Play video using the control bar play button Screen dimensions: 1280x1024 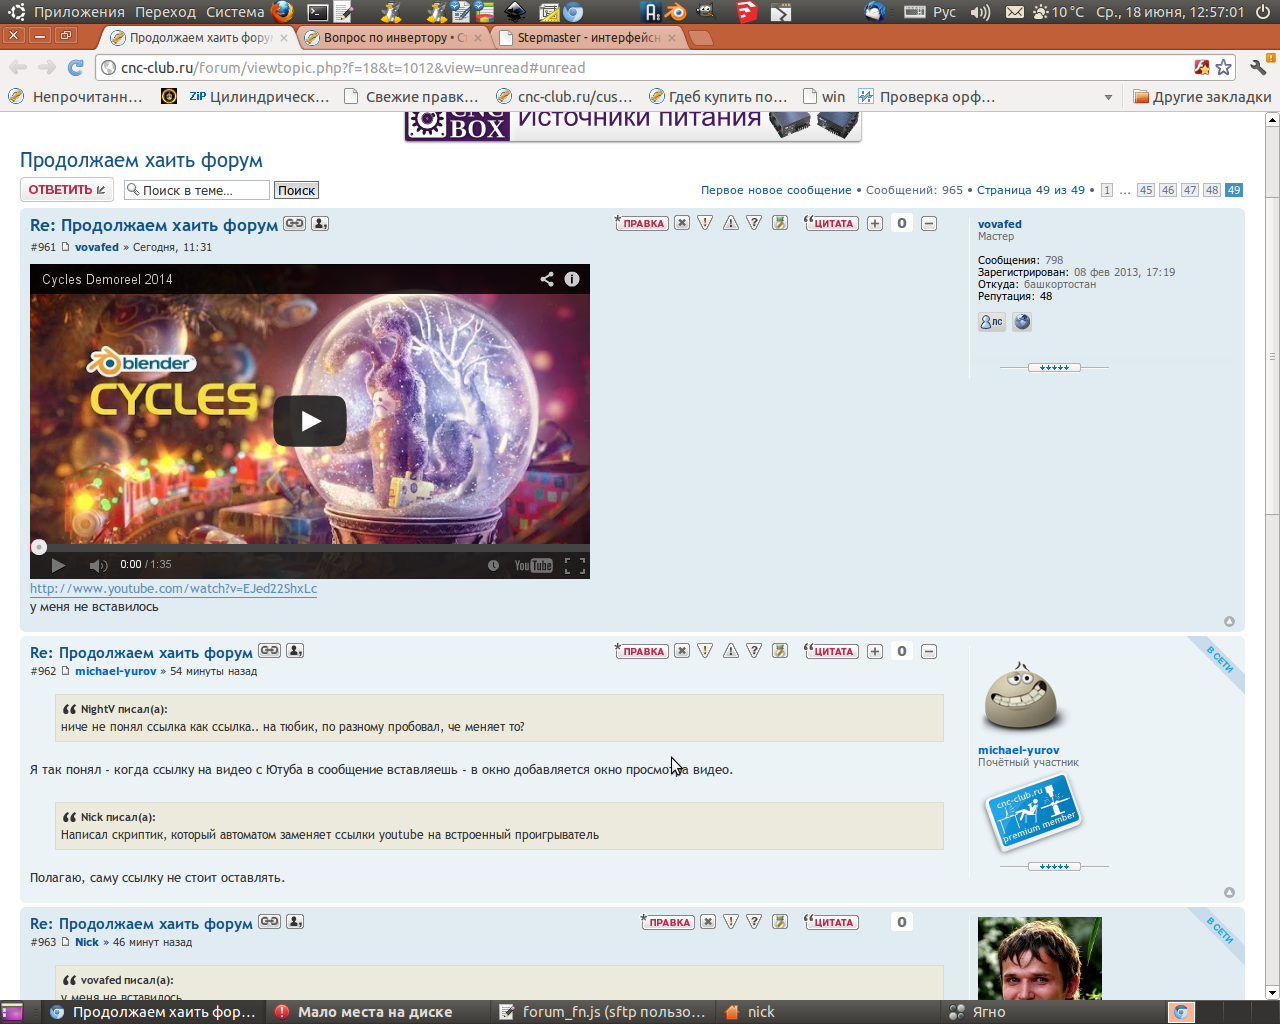coord(58,565)
